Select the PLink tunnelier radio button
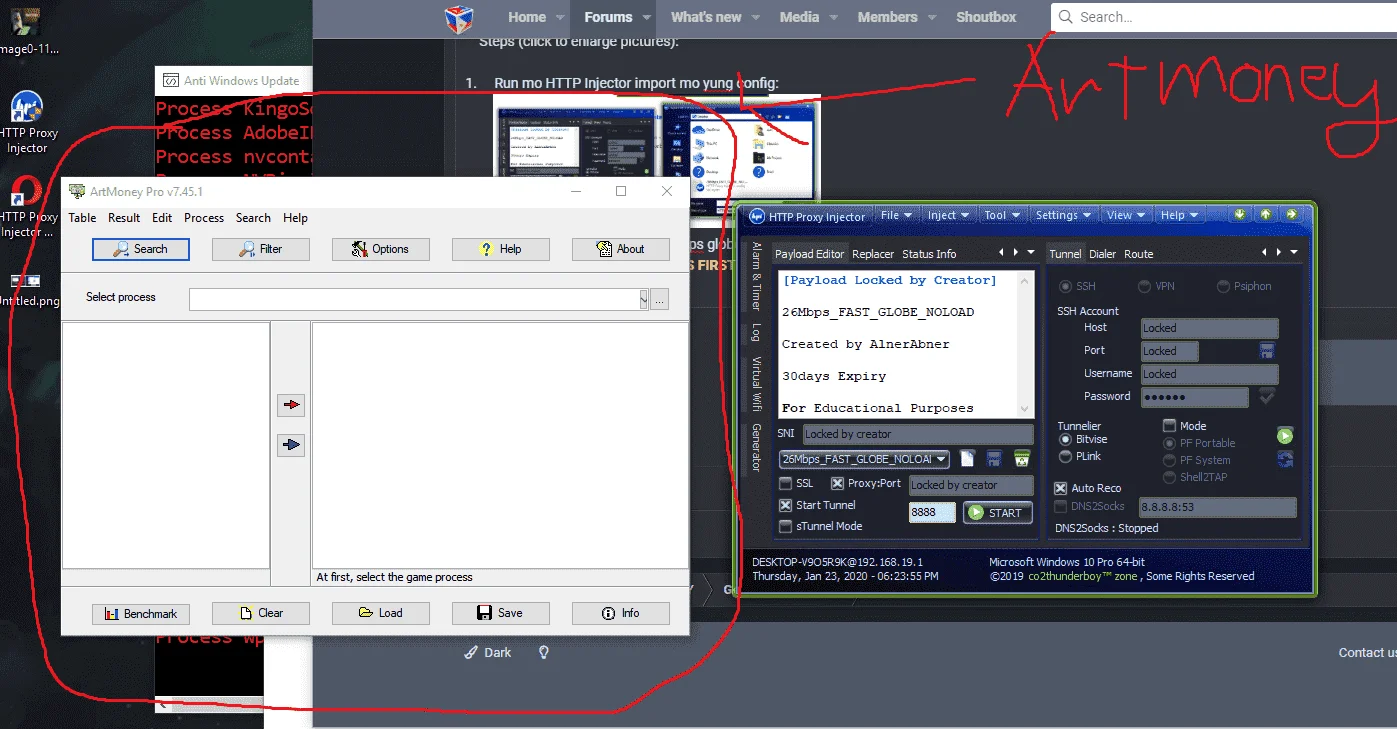Screen dimensions: 1397x729 [x=1065, y=456]
